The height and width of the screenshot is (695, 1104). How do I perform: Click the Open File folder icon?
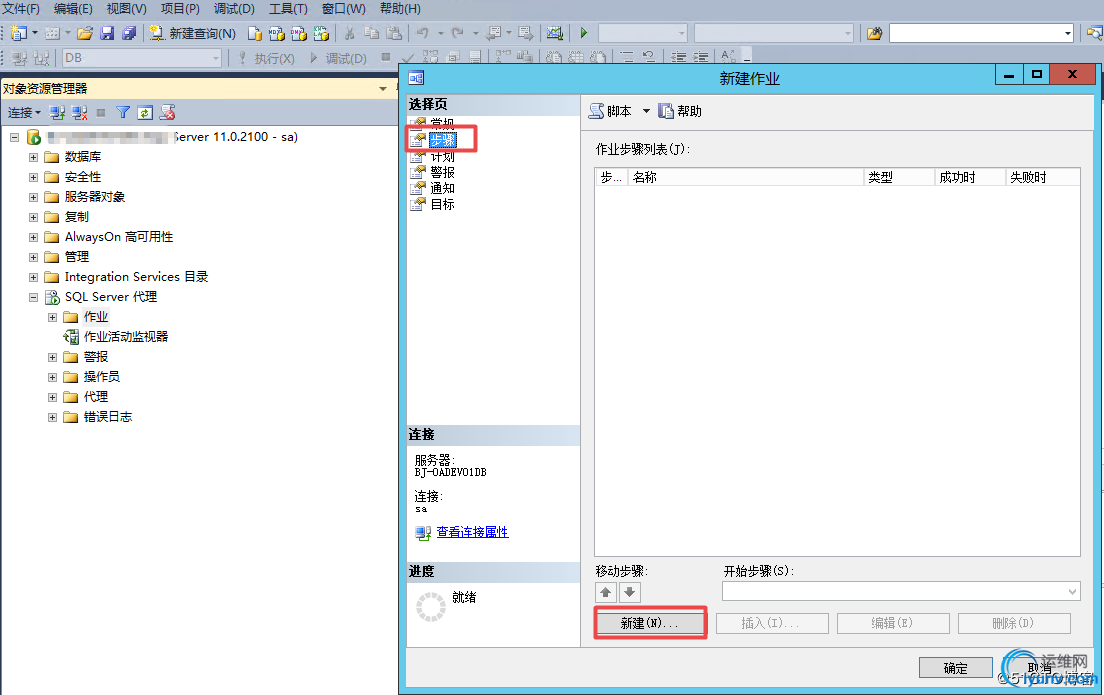point(84,33)
